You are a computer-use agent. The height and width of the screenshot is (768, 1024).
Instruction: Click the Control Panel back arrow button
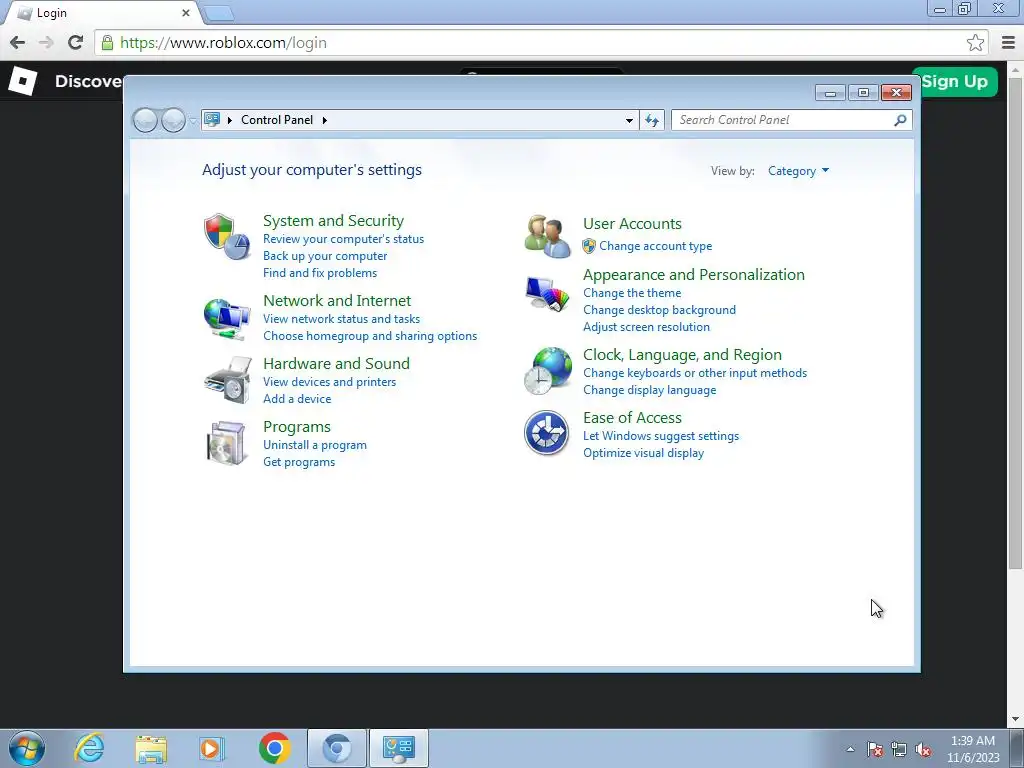coord(145,120)
